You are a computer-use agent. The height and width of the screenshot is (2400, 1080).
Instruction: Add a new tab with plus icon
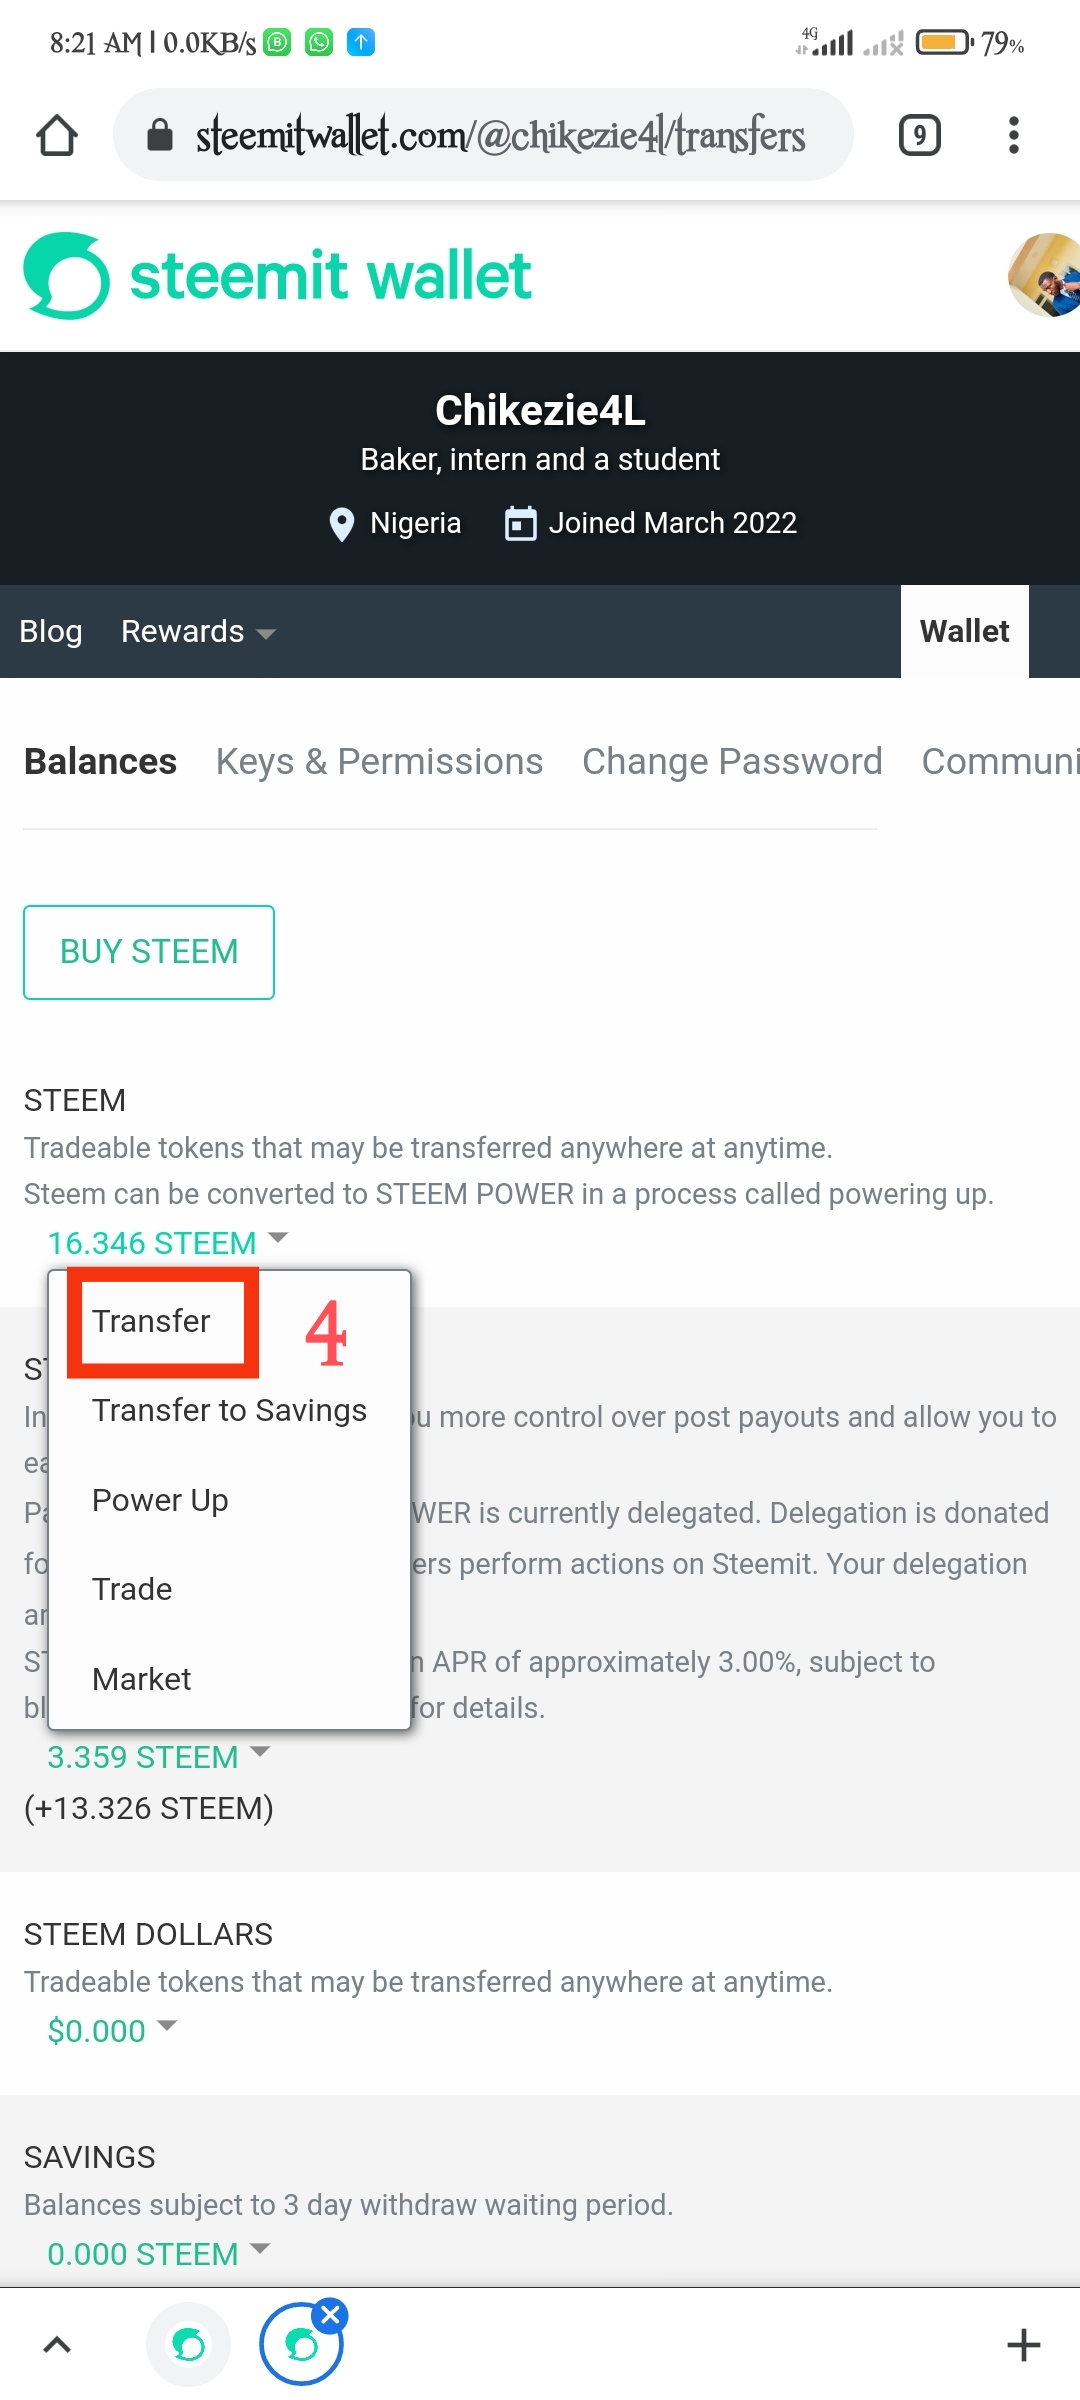(1023, 2345)
